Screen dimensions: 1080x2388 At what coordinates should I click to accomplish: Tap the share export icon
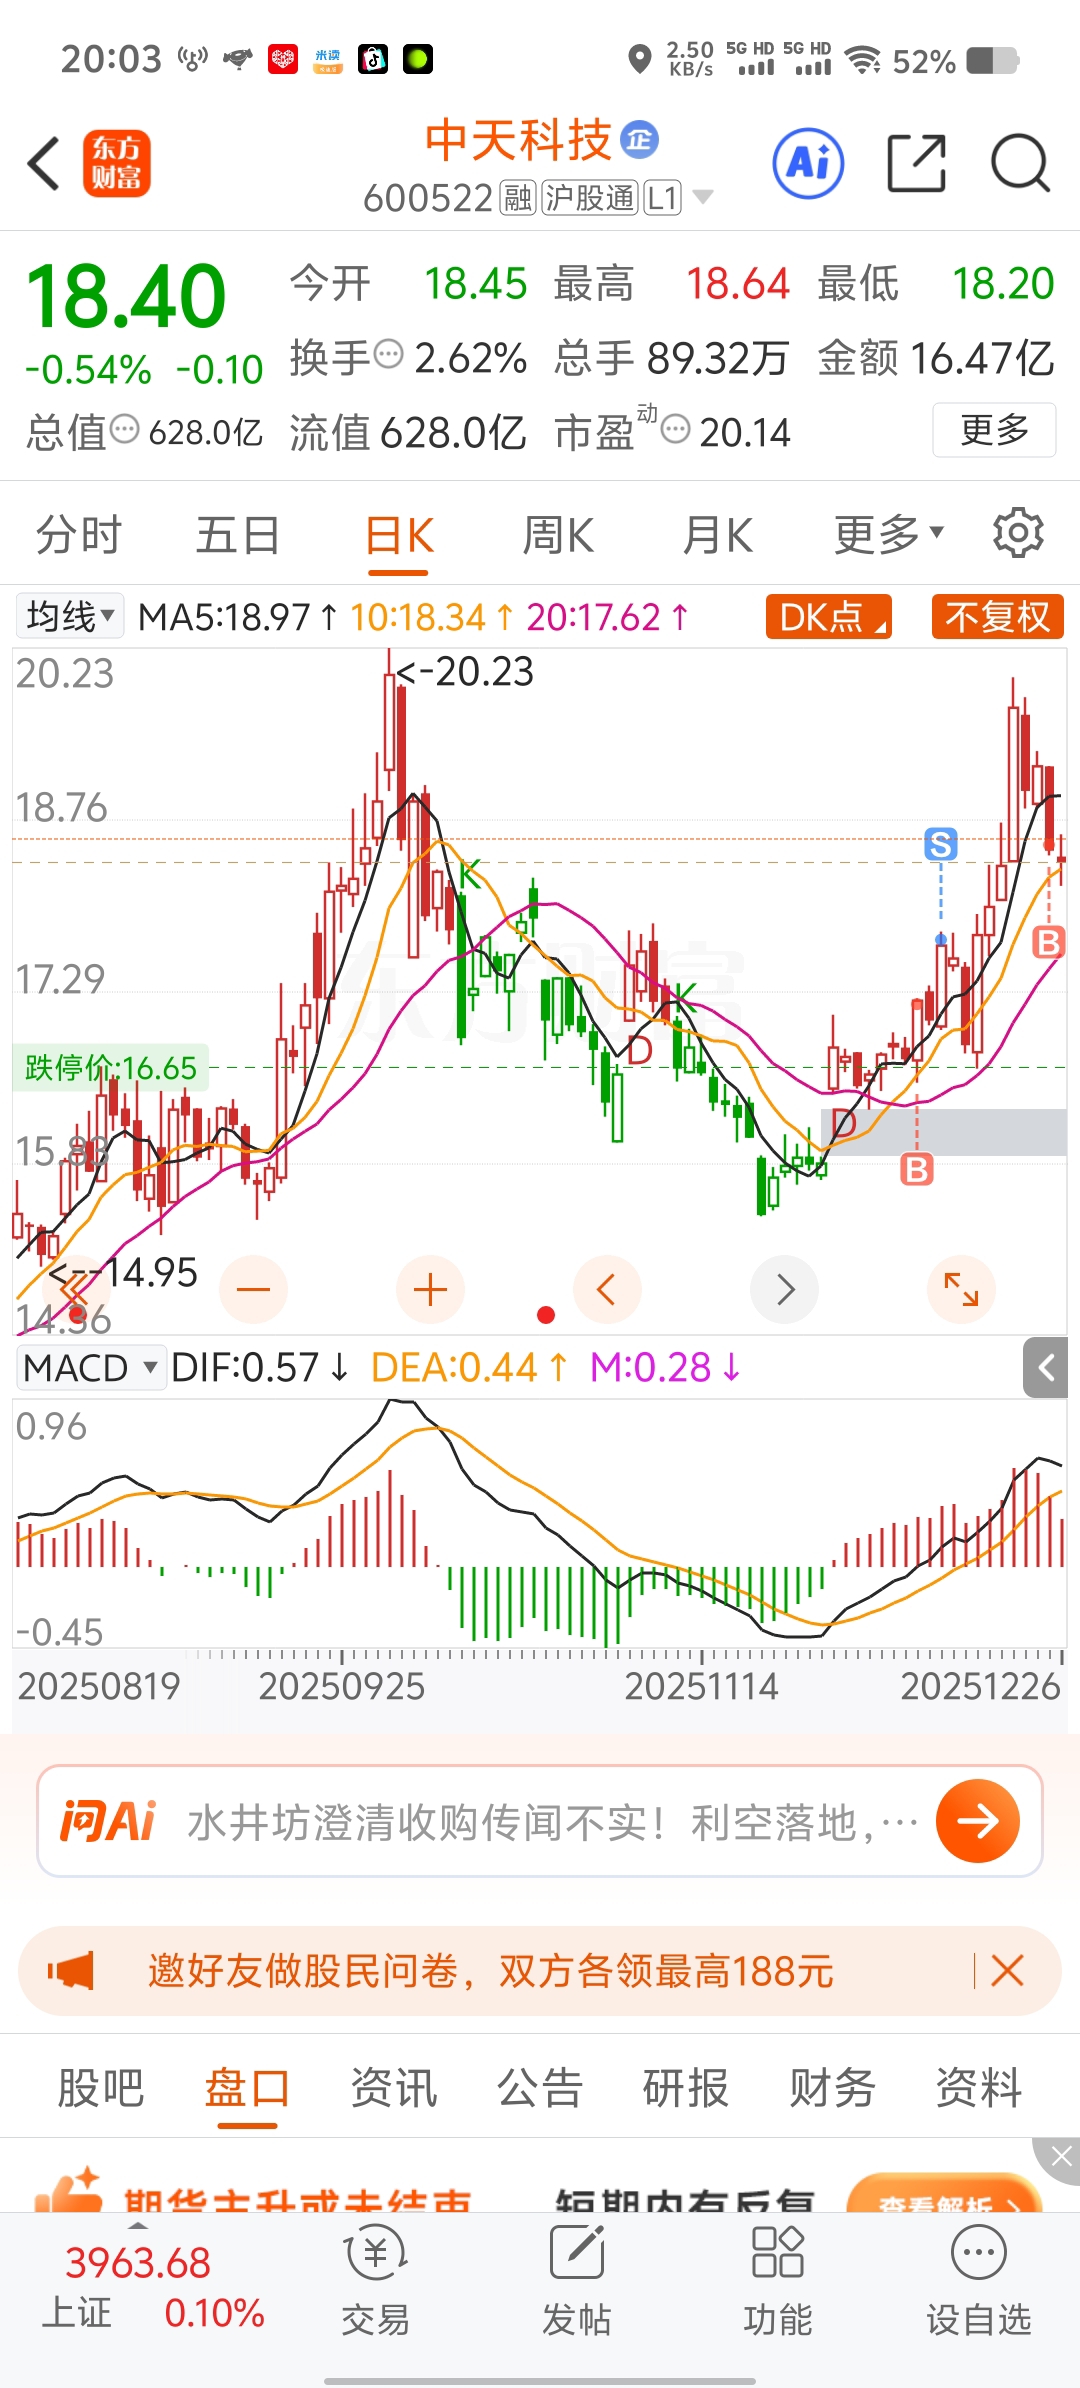point(916,163)
